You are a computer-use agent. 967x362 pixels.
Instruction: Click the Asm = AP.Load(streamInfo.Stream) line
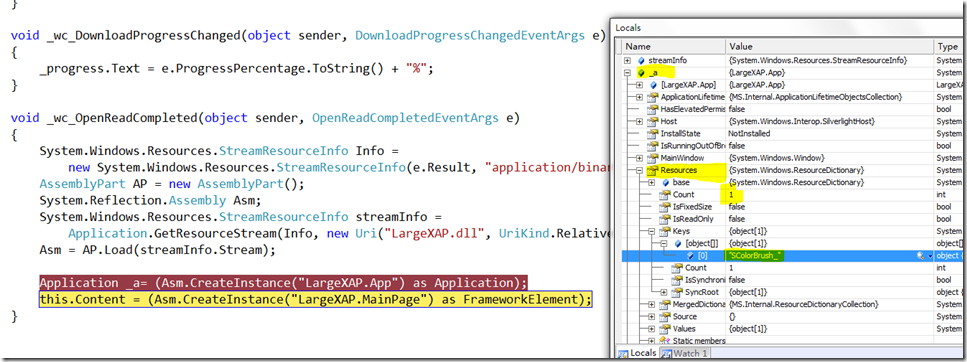pyautogui.click(x=157, y=250)
